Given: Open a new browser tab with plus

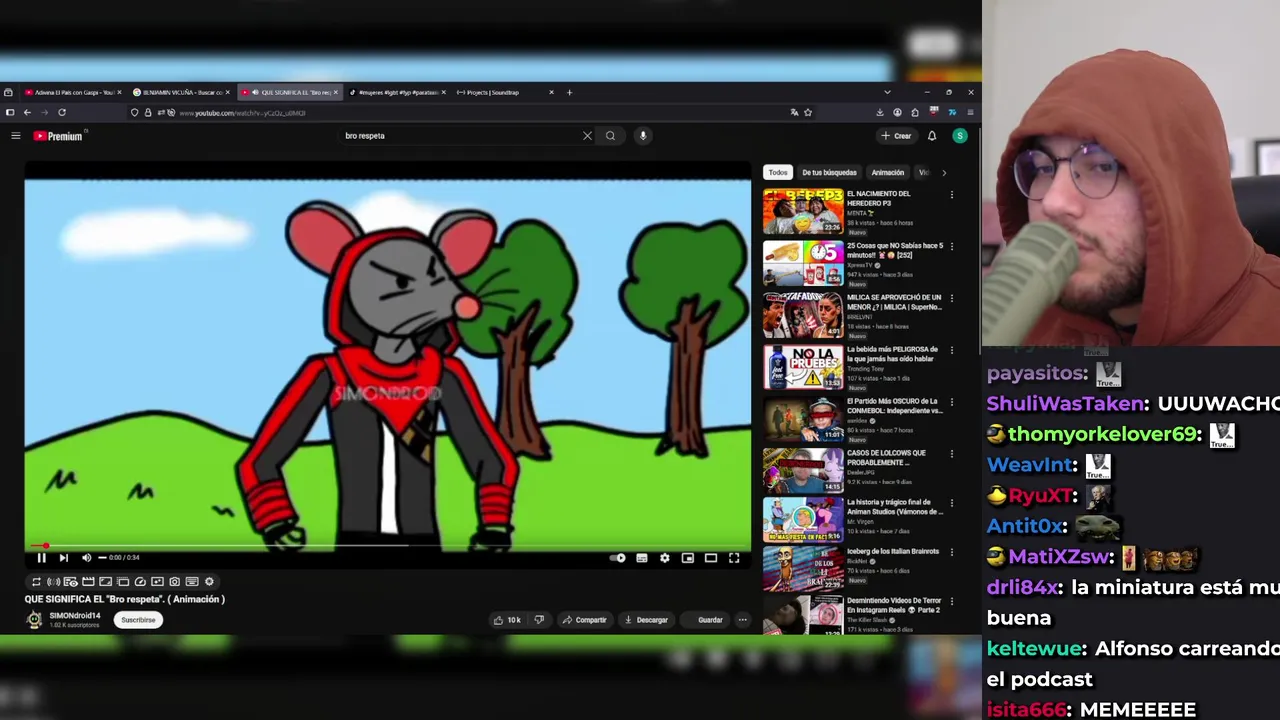Looking at the screenshot, I should [x=569, y=92].
